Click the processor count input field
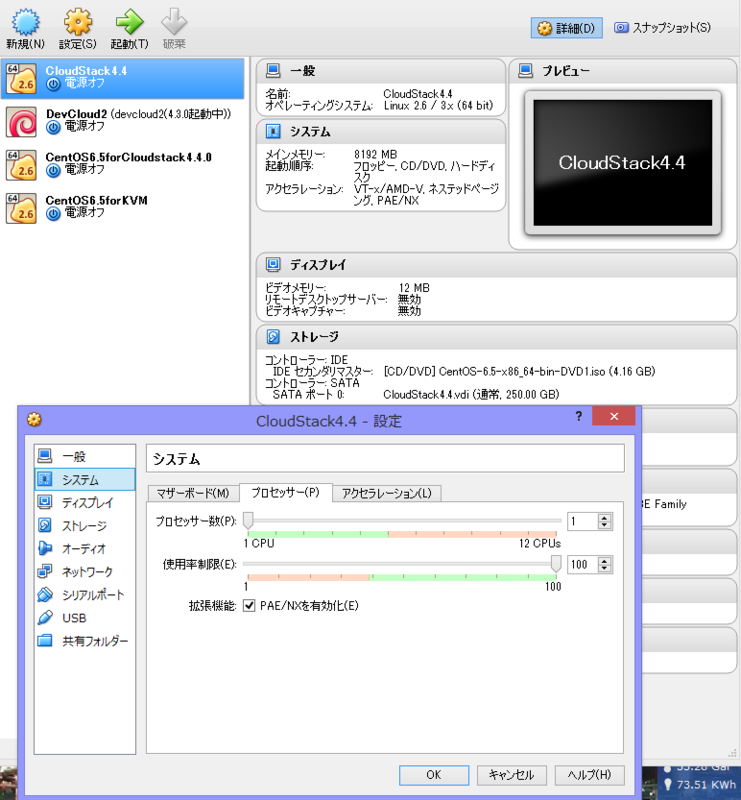 pos(582,521)
